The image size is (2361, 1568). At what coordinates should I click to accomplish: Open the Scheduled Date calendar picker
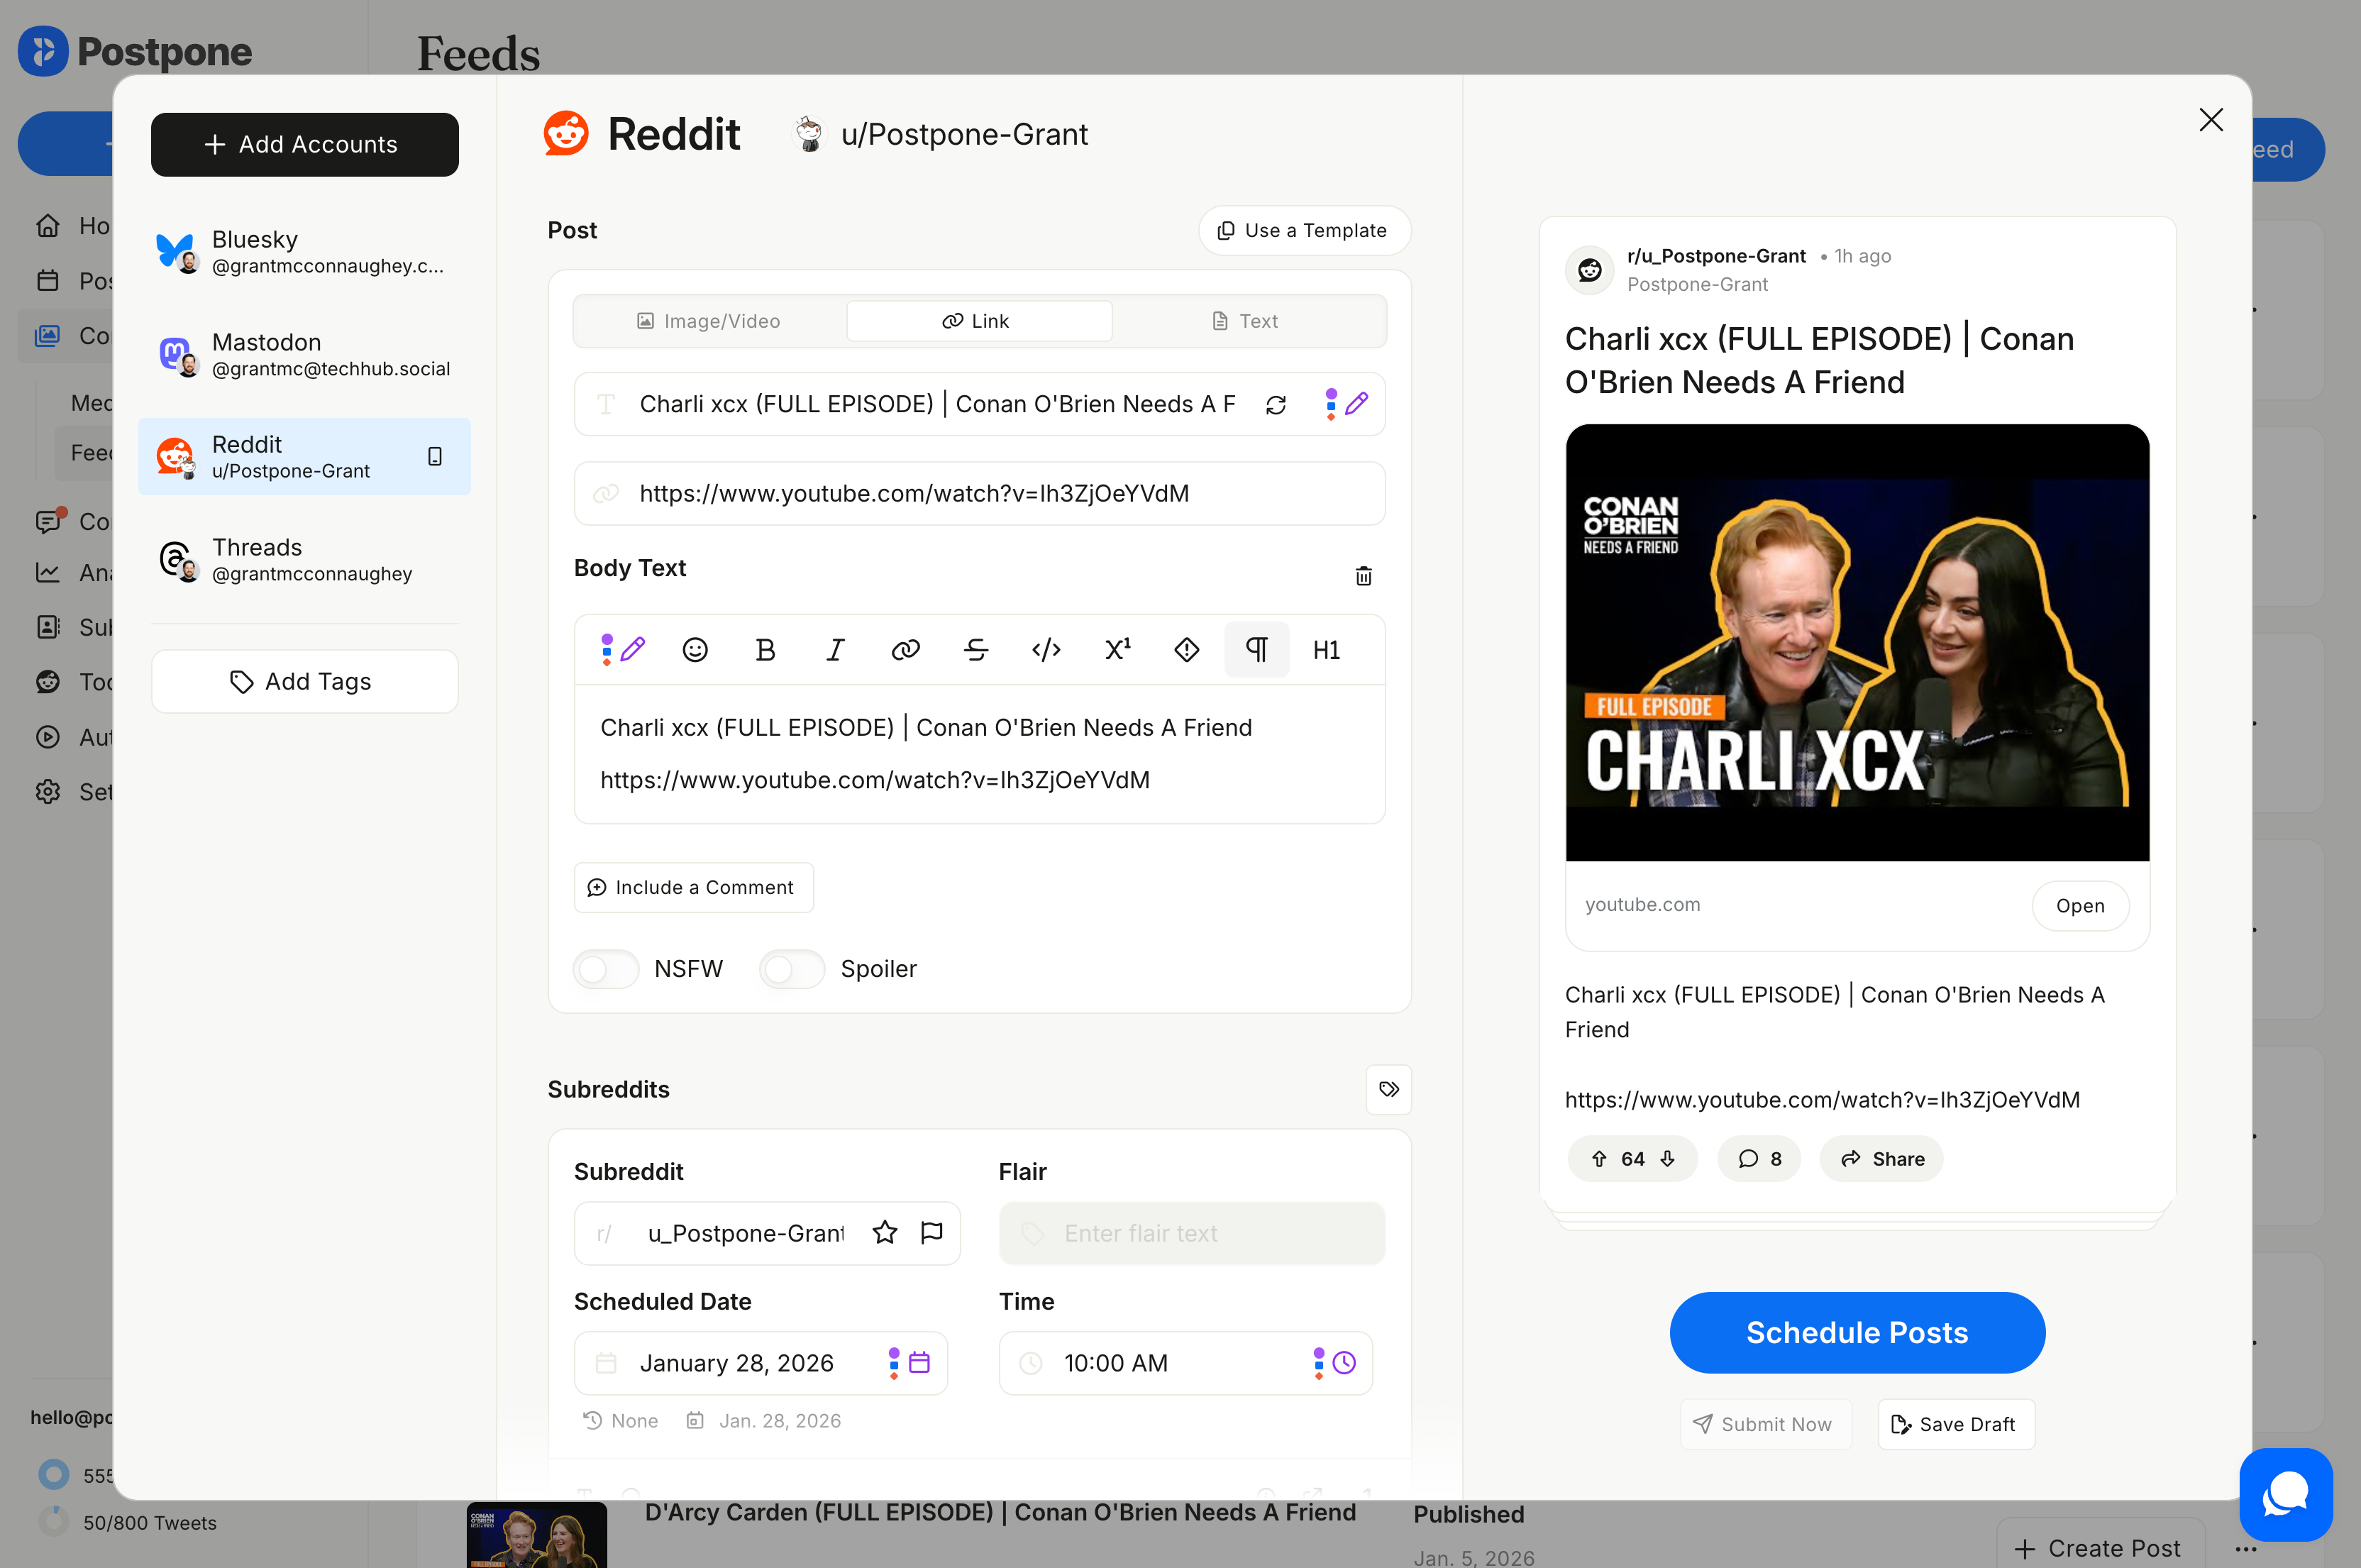(919, 1363)
